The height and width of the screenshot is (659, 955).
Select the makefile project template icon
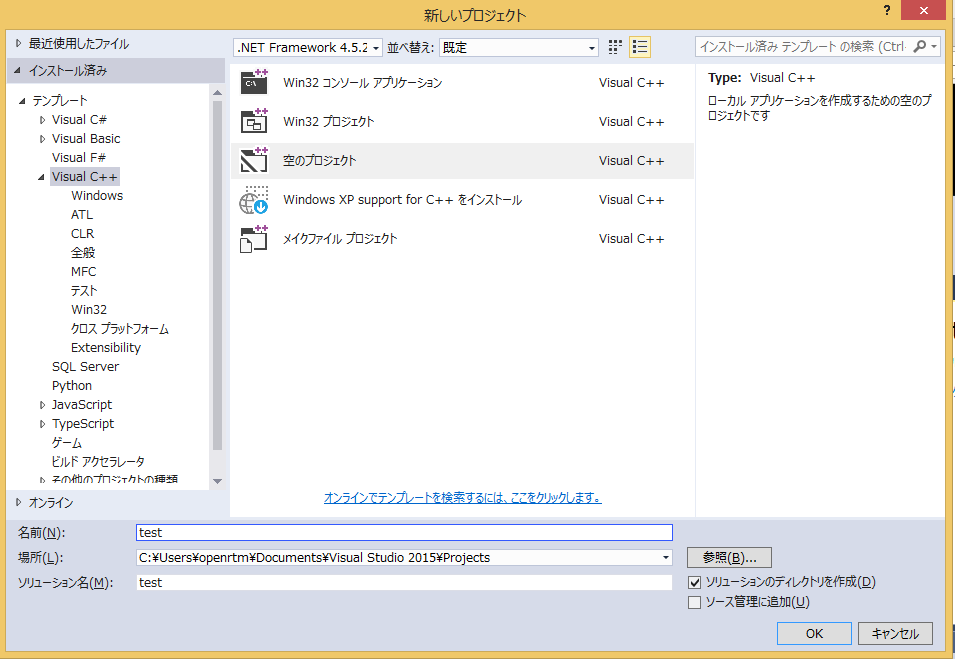click(254, 239)
